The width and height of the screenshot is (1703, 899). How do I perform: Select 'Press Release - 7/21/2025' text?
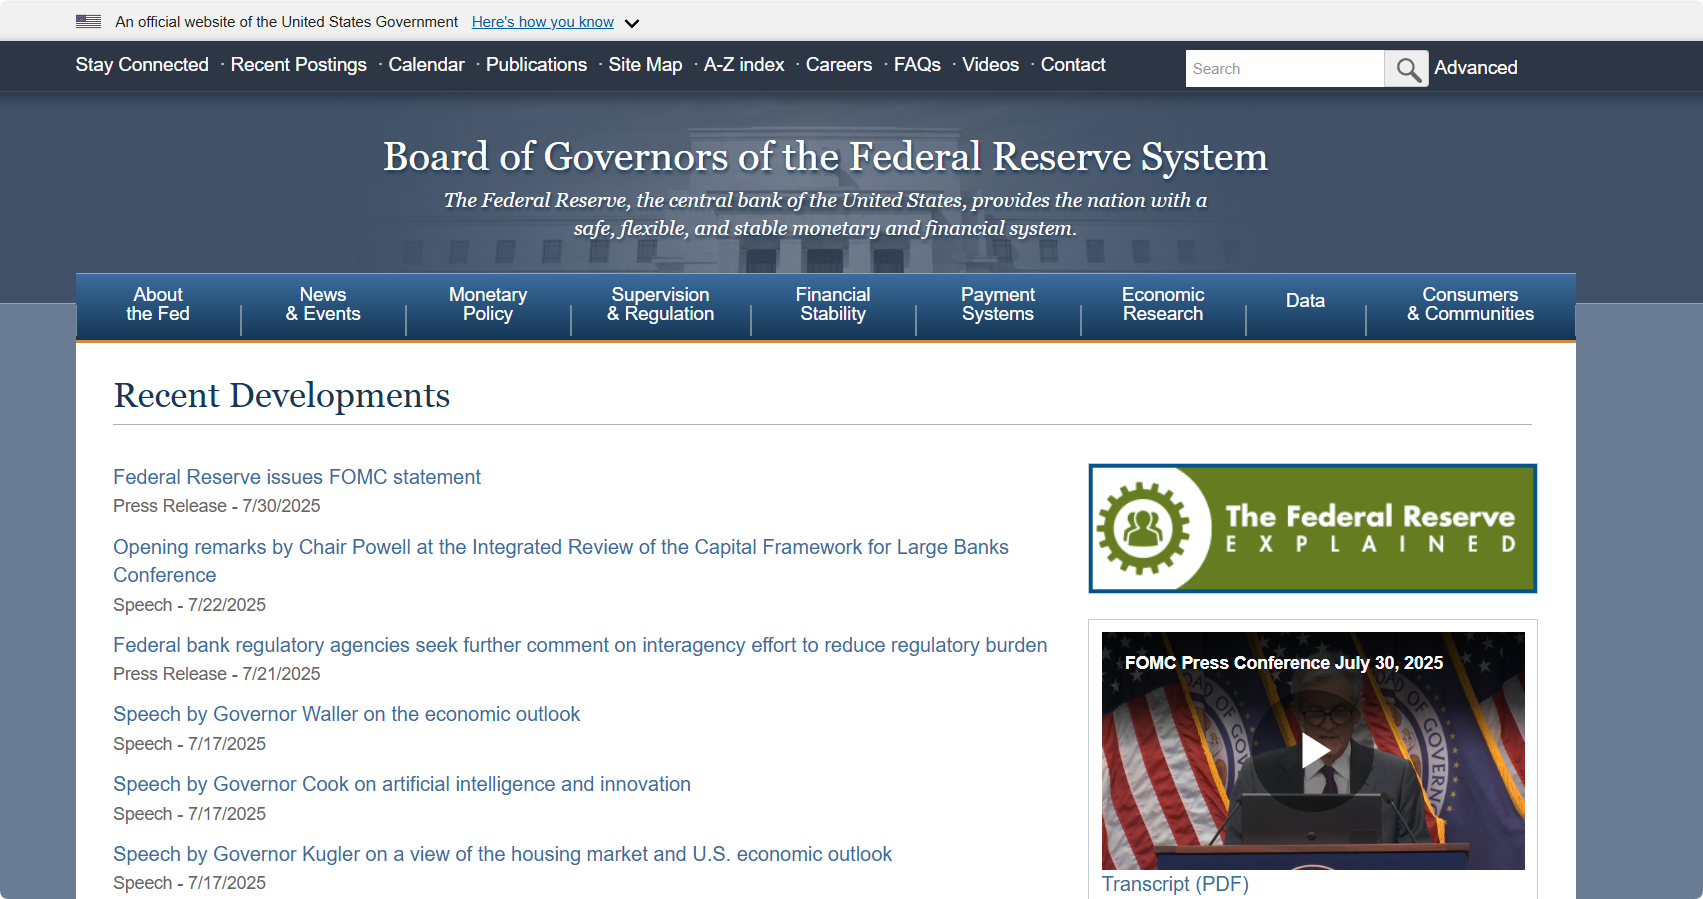pos(217,674)
